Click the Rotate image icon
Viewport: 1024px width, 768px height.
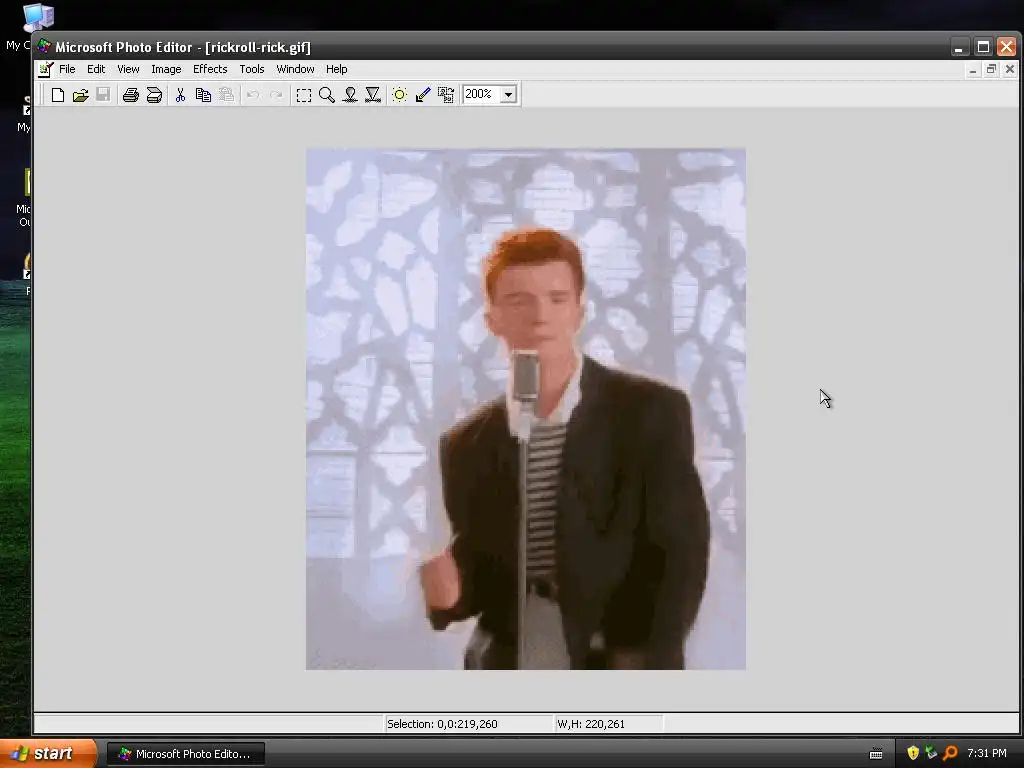(446, 95)
